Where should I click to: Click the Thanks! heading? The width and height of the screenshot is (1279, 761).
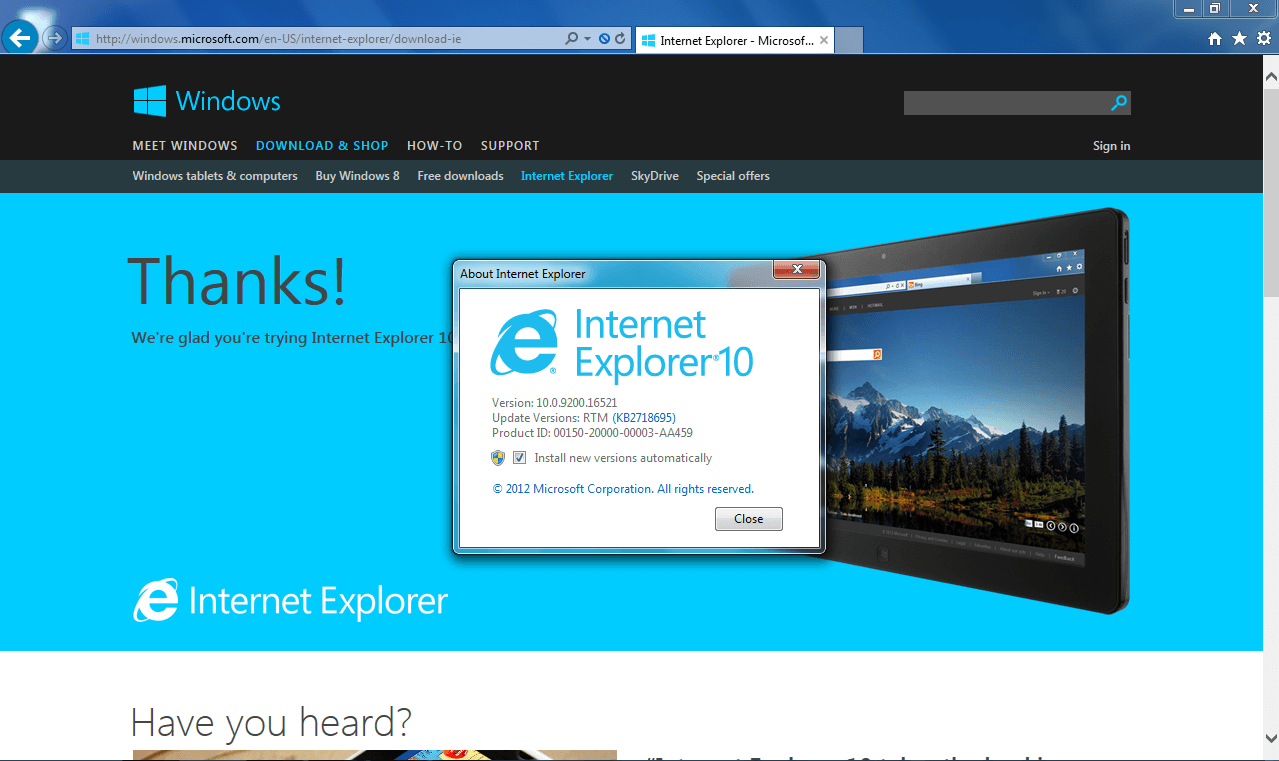point(237,280)
